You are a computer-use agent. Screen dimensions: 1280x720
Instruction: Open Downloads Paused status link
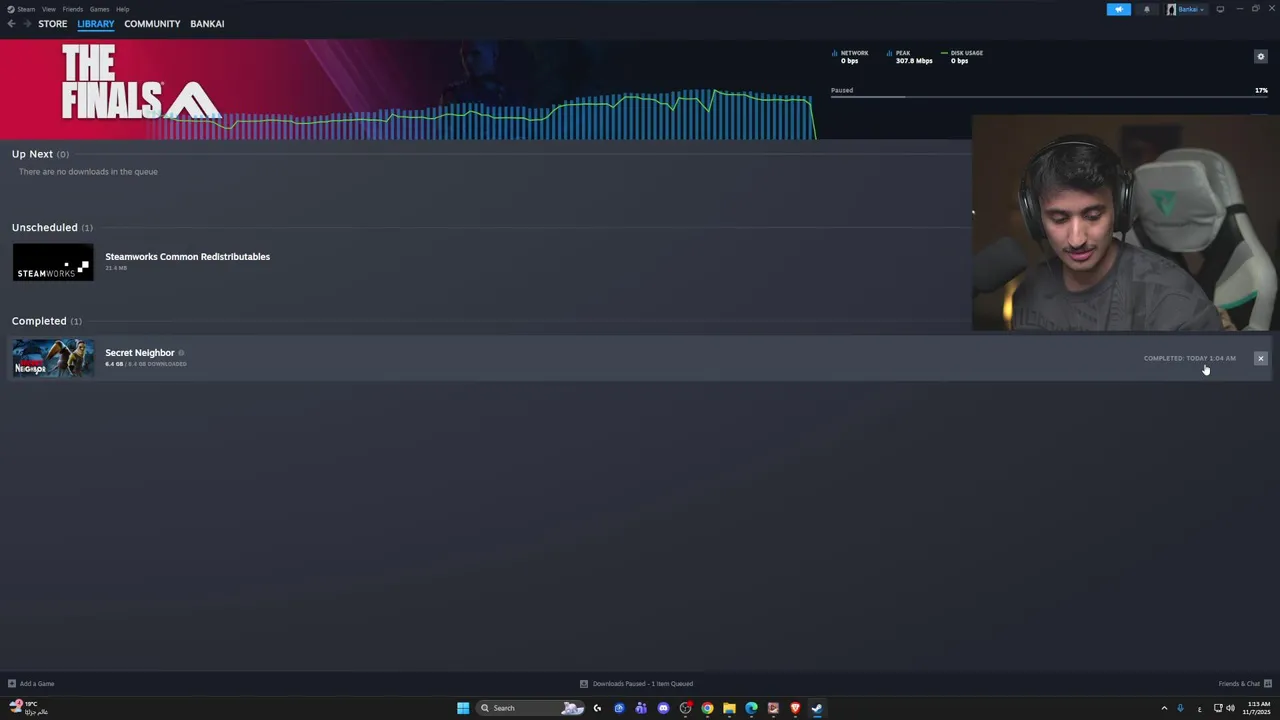pos(637,684)
